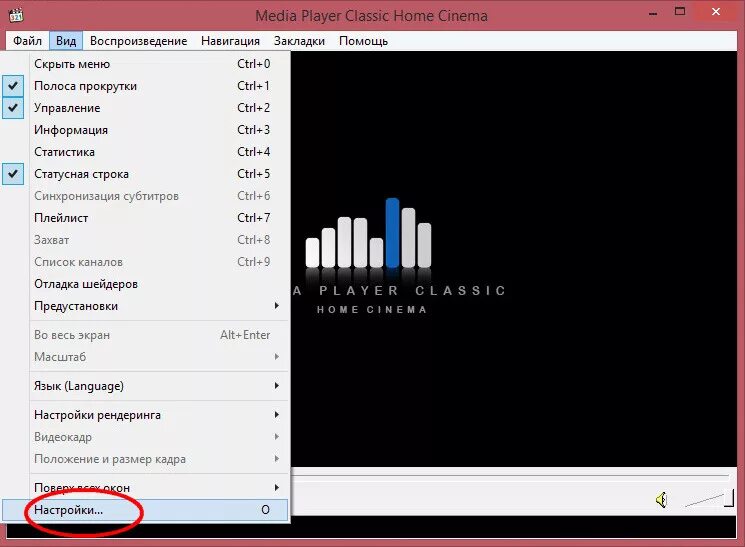Select Скрыть меню entry
The width and height of the screenshot is (745, 547).
[x=145, y=64]
